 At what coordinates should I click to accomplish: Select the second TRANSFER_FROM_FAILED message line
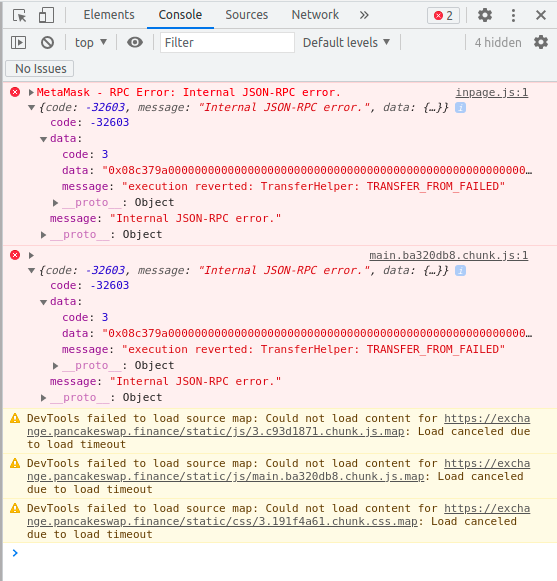point(283,349)
